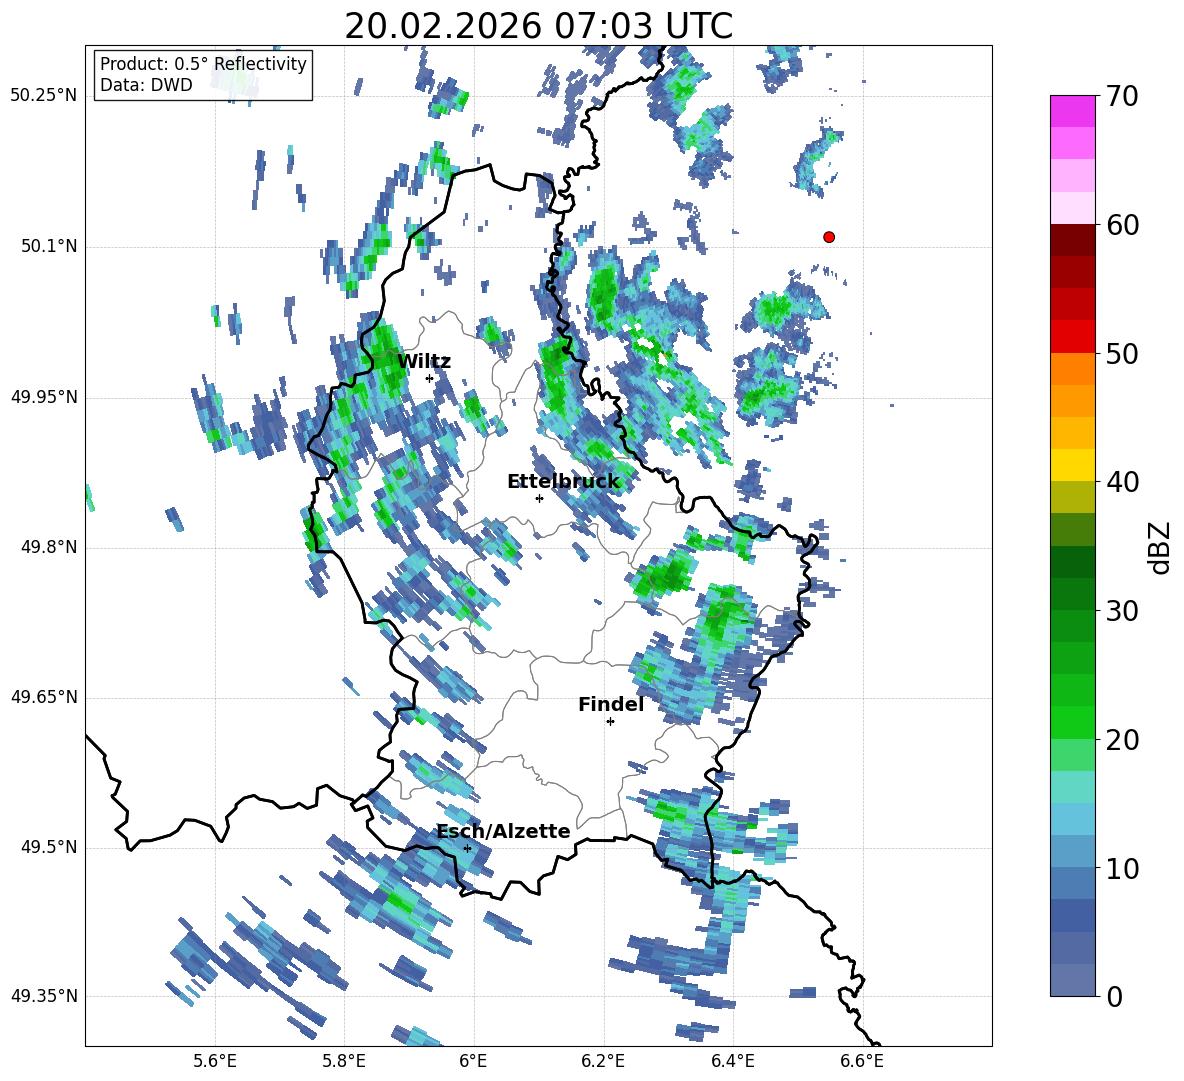Click the Ettelbruck station cross marker
Image resolution: width=1184 pixels, height=1081 pixels.
click(539, 498)
